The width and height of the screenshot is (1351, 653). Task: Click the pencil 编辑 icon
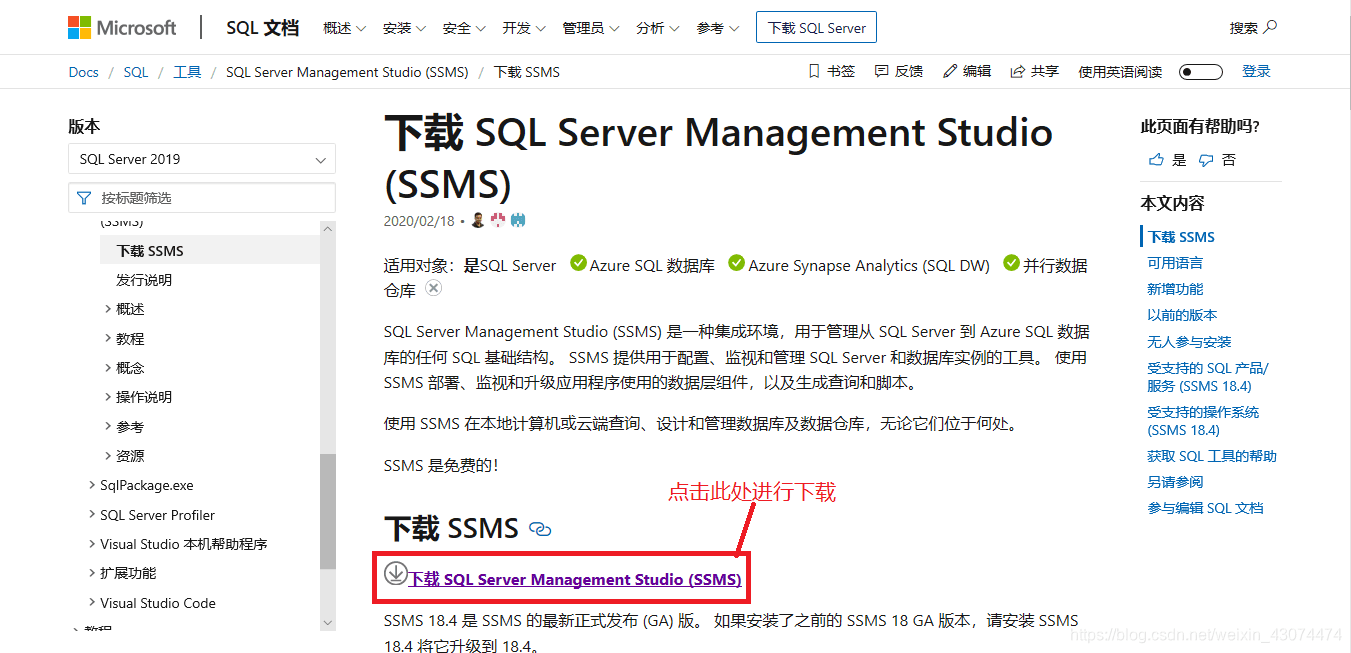(x=950, y=71)
